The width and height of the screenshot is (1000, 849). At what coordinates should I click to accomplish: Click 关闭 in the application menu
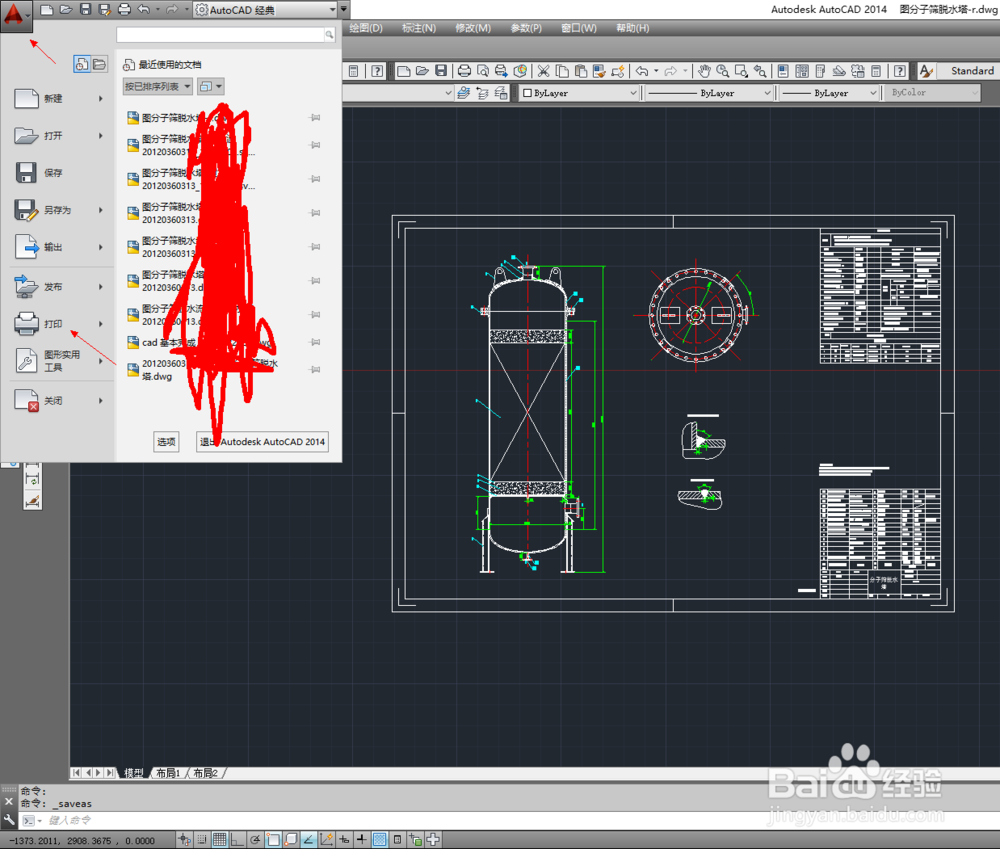point(58,401)
